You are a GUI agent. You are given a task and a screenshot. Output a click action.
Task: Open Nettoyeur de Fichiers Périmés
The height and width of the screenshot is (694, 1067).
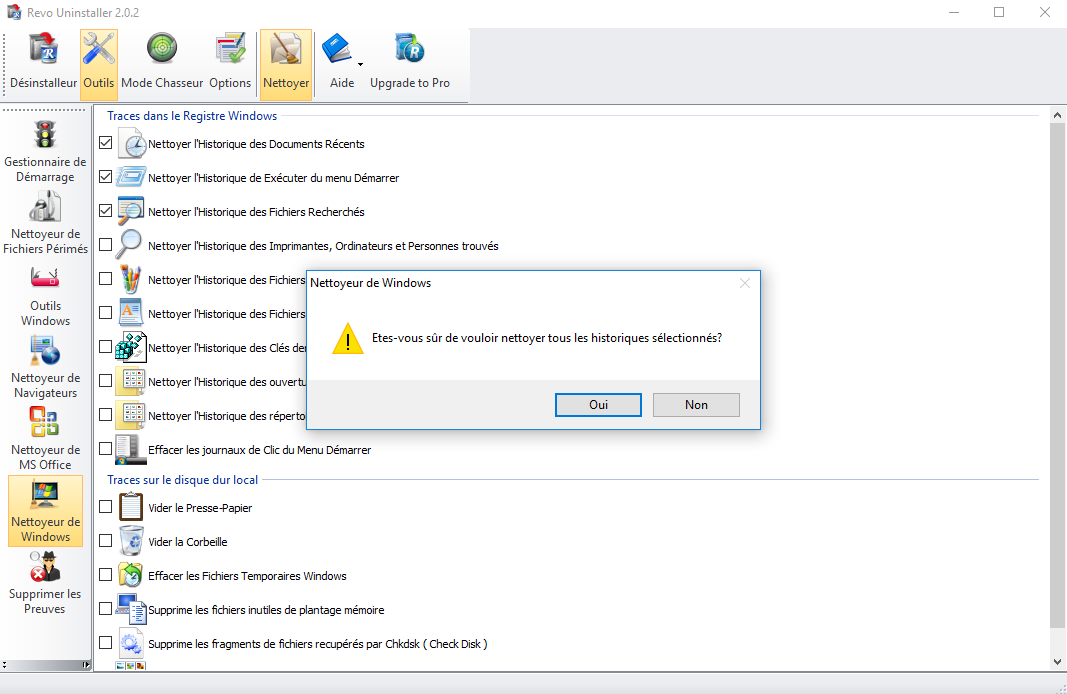[45, 223]
